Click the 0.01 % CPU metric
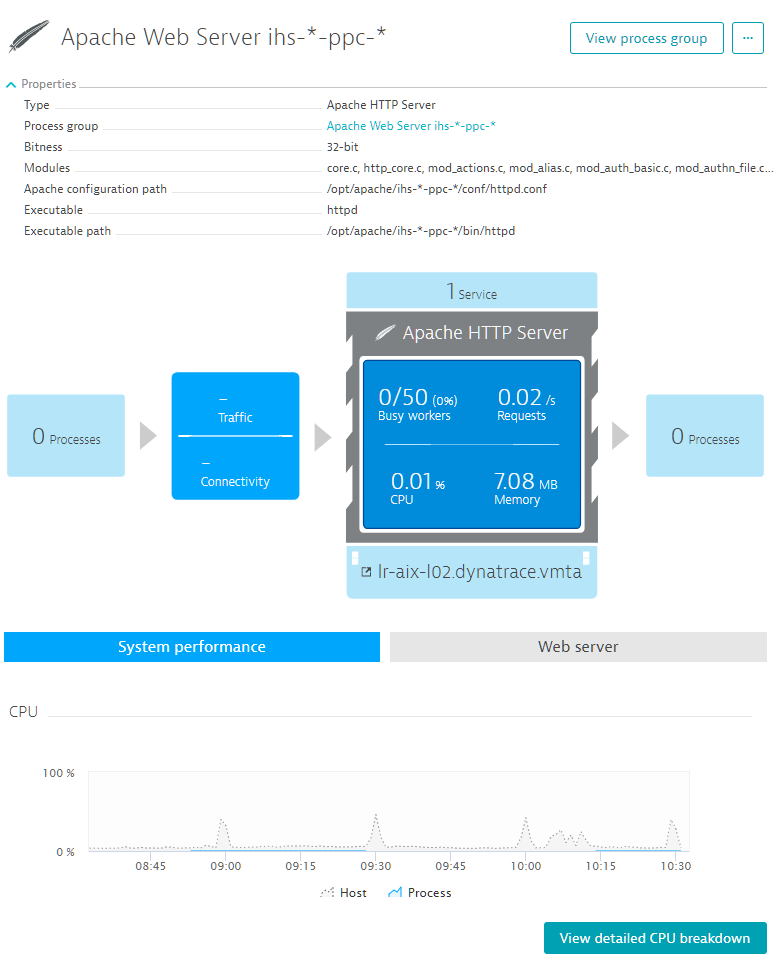The image size is (776, 967). coord(418,488)
